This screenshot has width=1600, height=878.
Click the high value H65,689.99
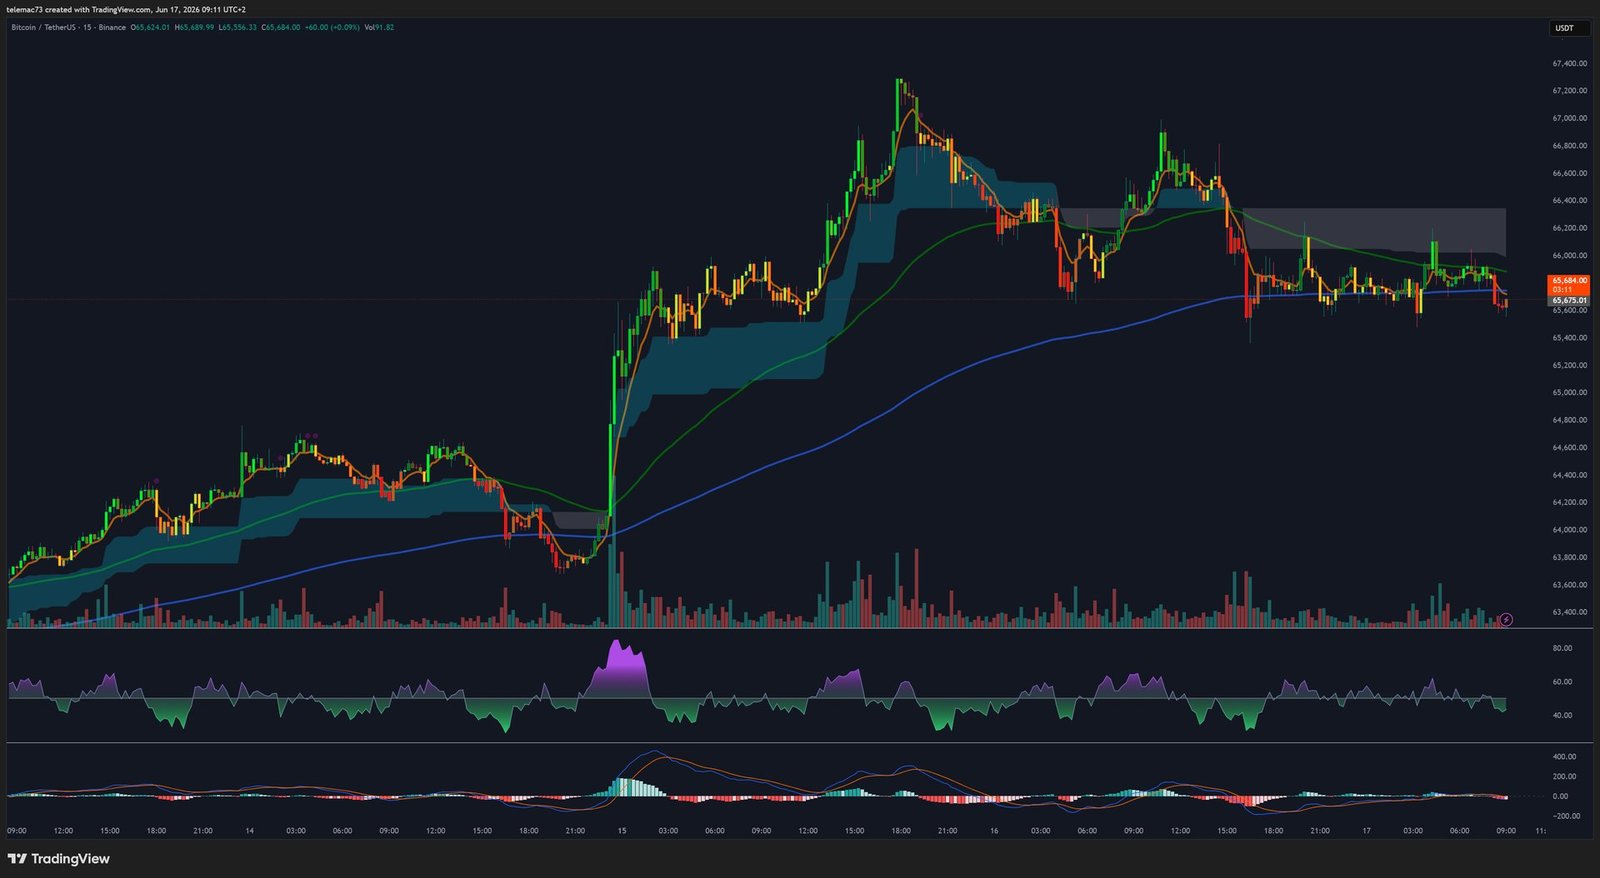194,27
